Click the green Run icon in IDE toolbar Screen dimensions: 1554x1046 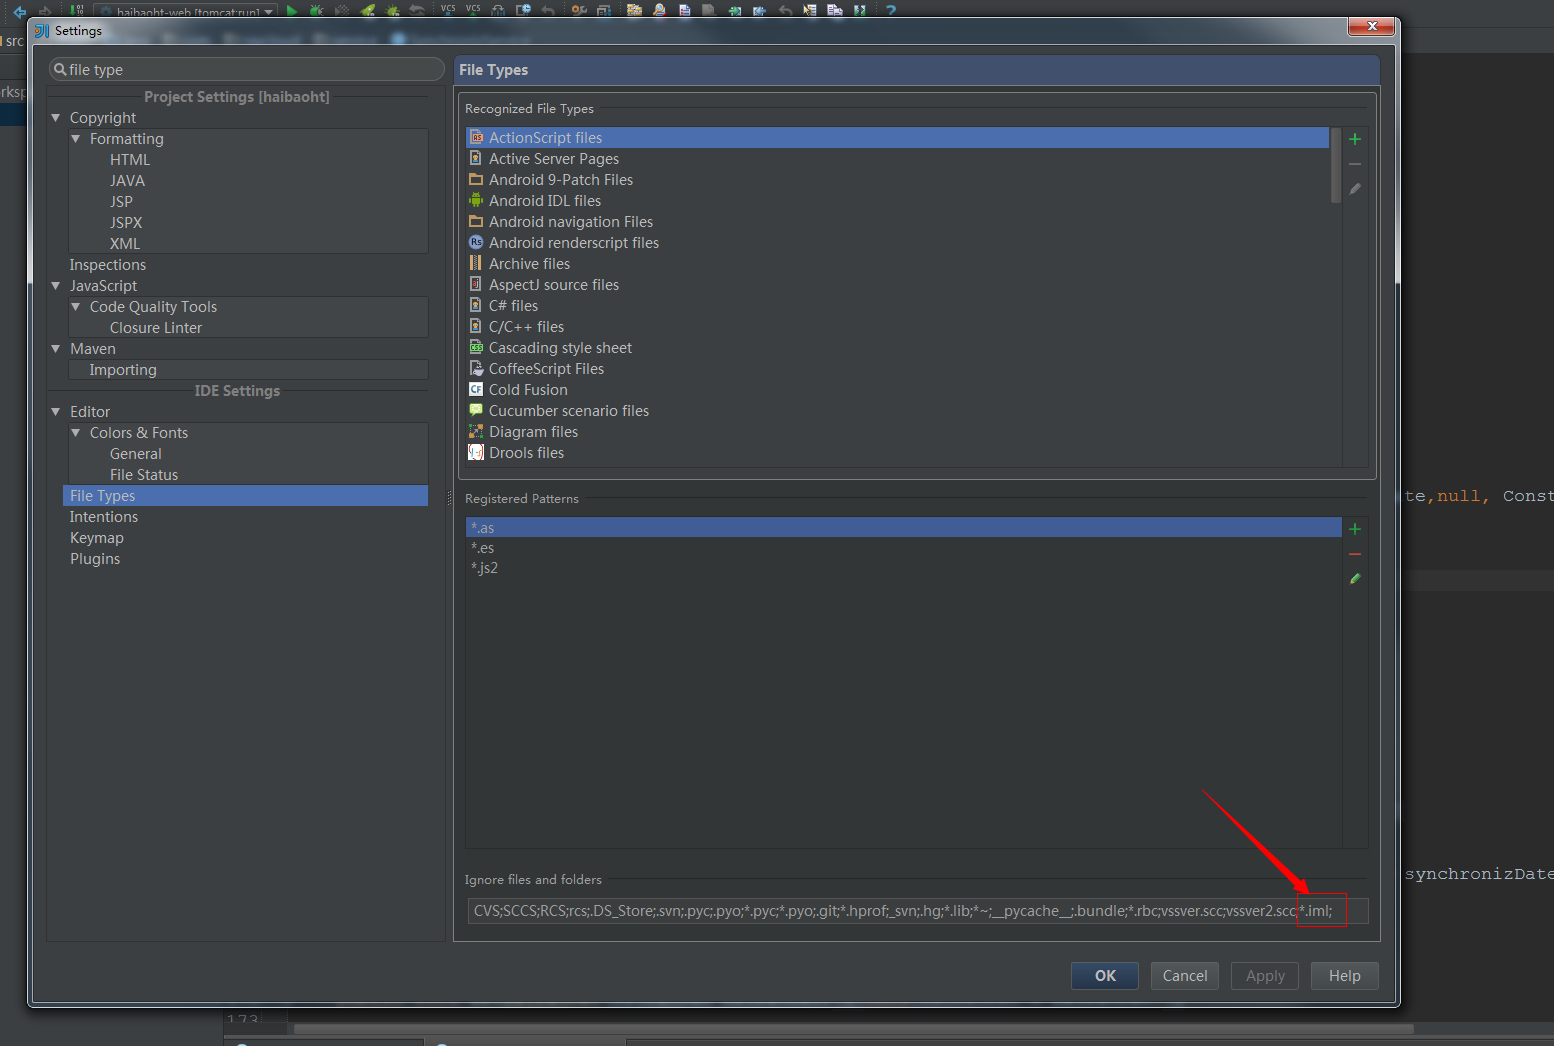tap(292, 10)
